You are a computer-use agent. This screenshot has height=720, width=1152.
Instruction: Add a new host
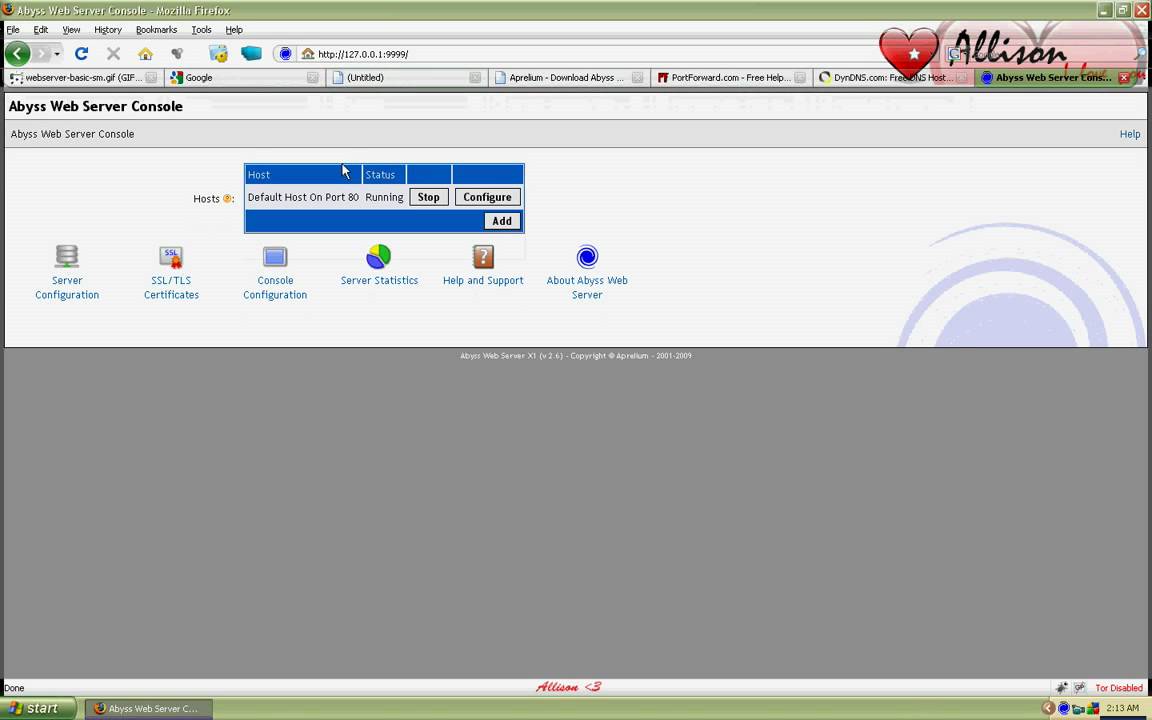coord(502,221)
